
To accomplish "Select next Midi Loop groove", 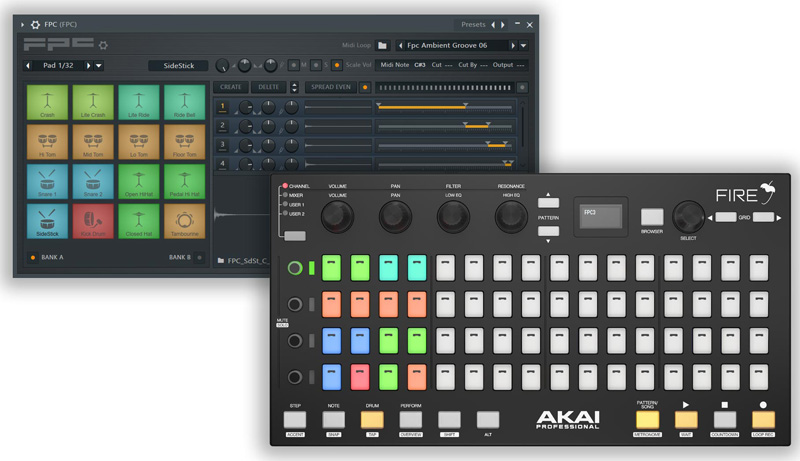I will point(513,45).
